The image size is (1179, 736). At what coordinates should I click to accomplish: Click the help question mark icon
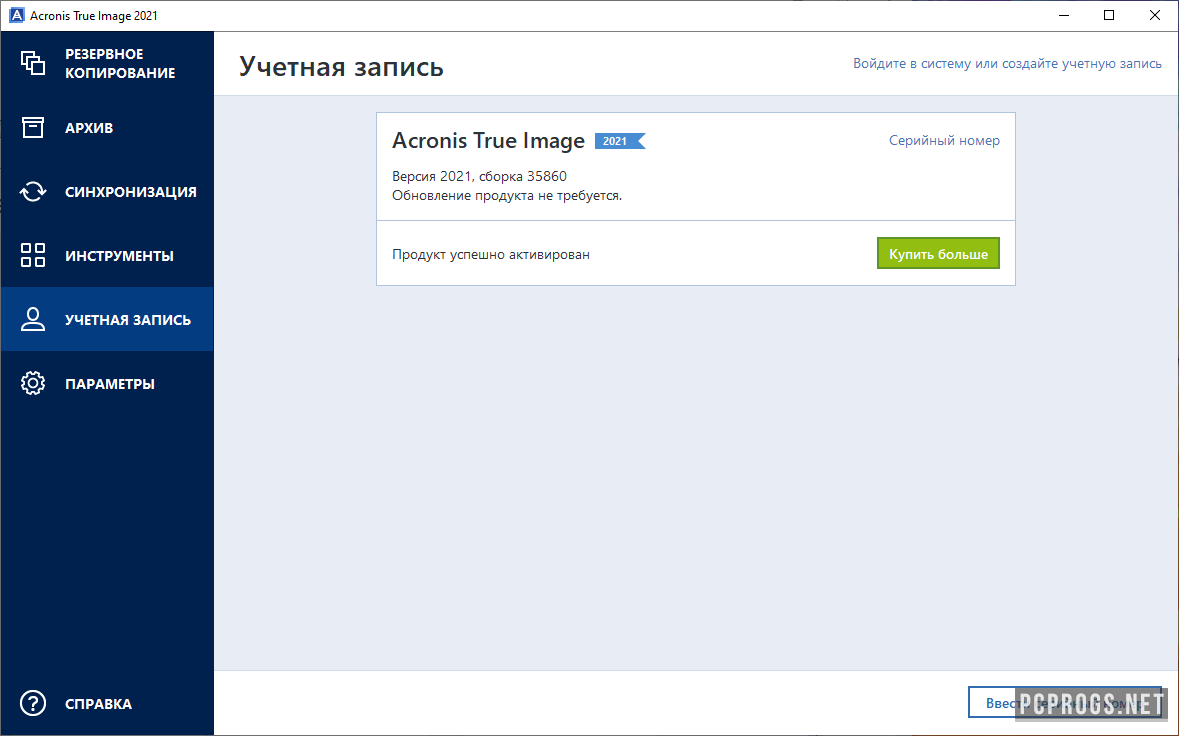click(33, 704)
